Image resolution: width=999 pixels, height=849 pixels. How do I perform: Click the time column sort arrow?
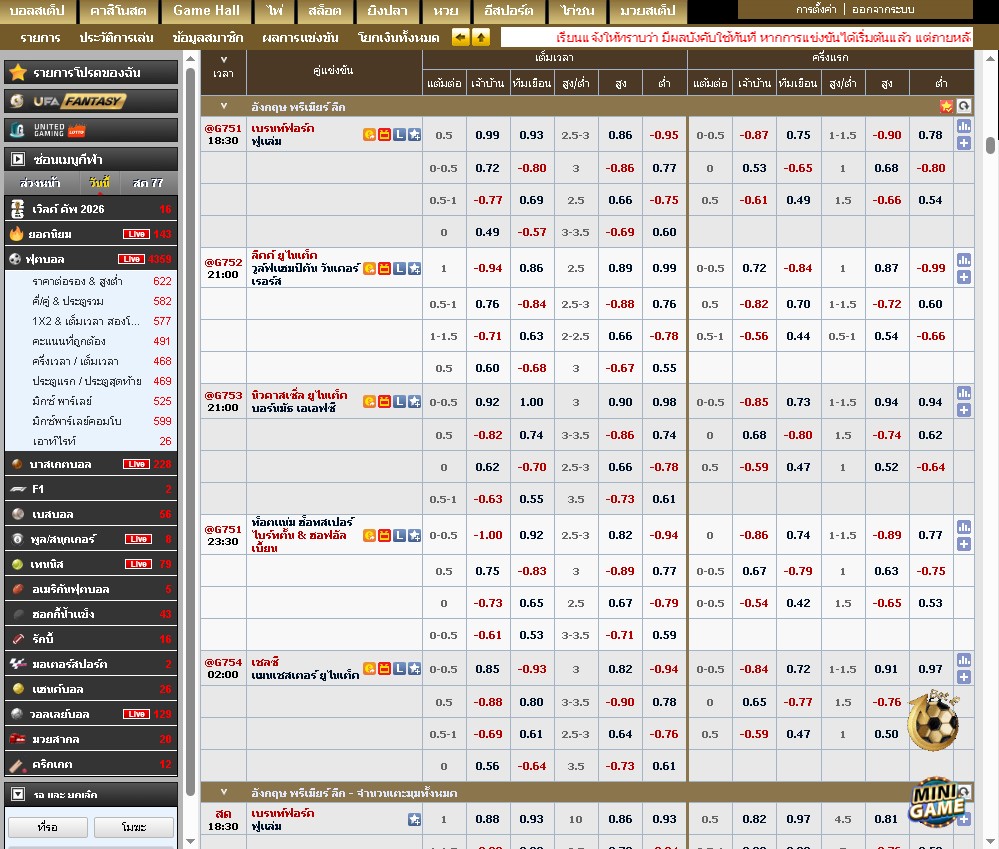click(x=224, y=60)
